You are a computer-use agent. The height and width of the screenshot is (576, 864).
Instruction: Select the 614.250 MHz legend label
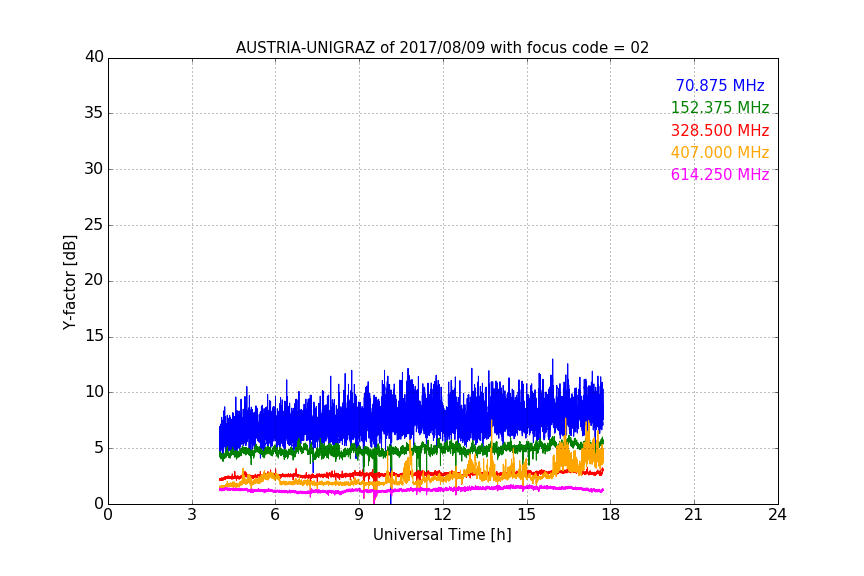coord(720,174)
